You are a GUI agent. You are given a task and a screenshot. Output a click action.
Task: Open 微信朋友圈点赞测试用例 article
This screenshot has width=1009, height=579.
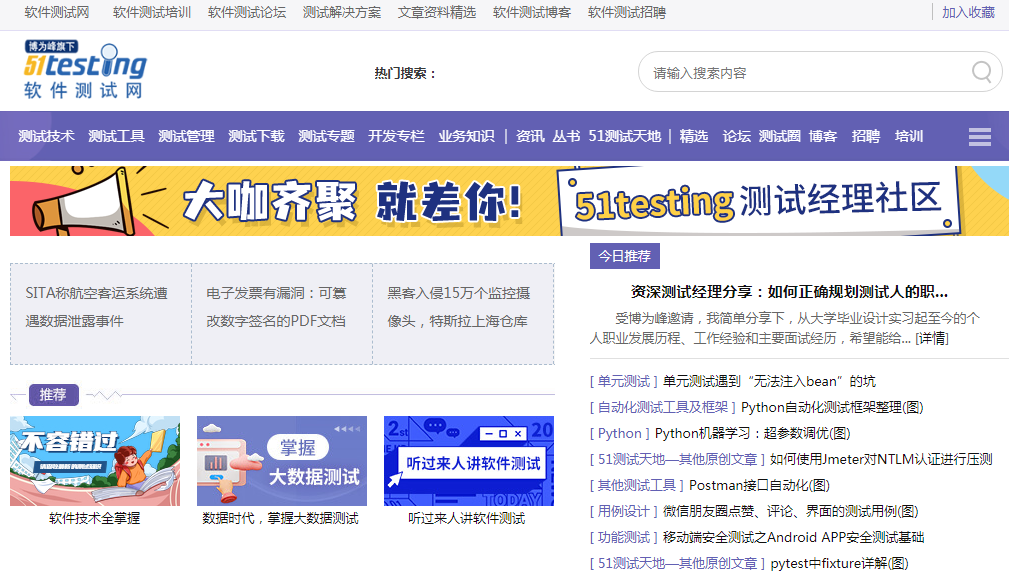pyautogui.click(x=791, y=511)
